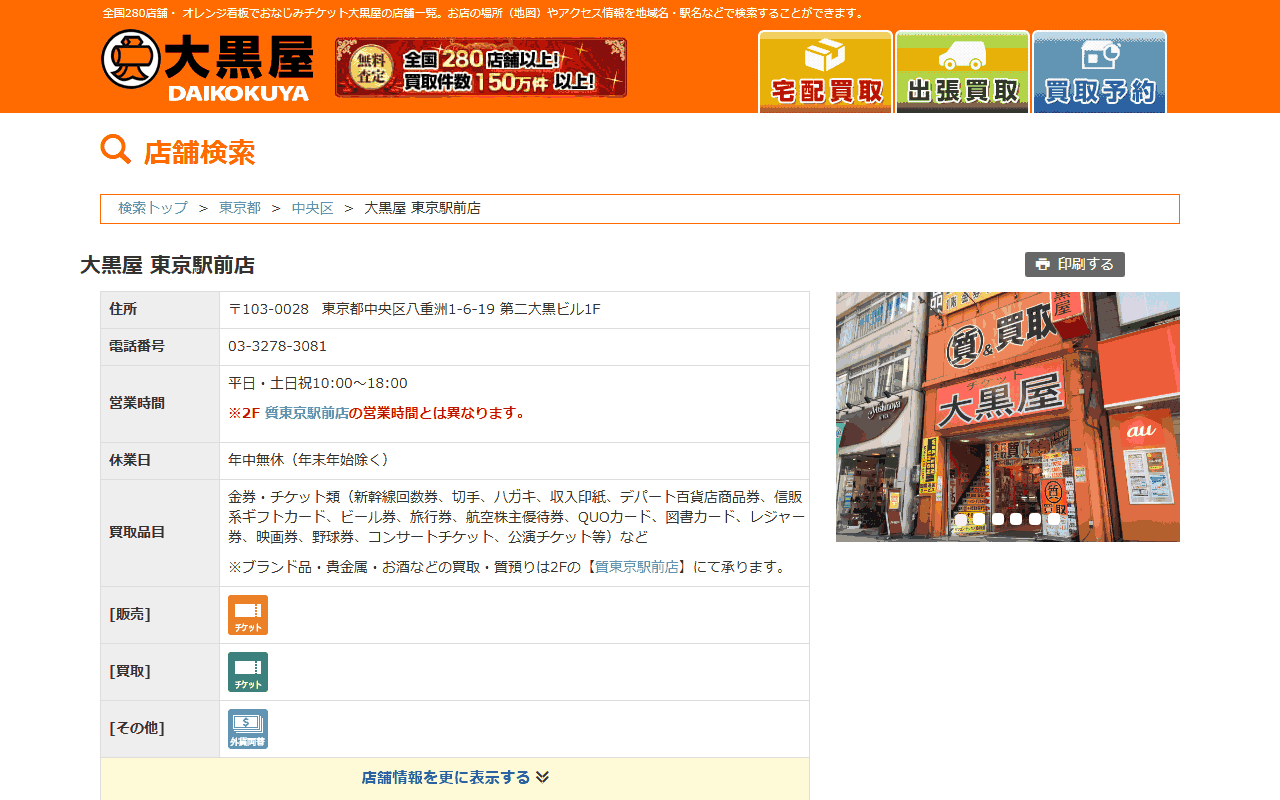Click the 買取品目 row header
The width and height of the screenshot is (1280, 800).
click(160, 533)
